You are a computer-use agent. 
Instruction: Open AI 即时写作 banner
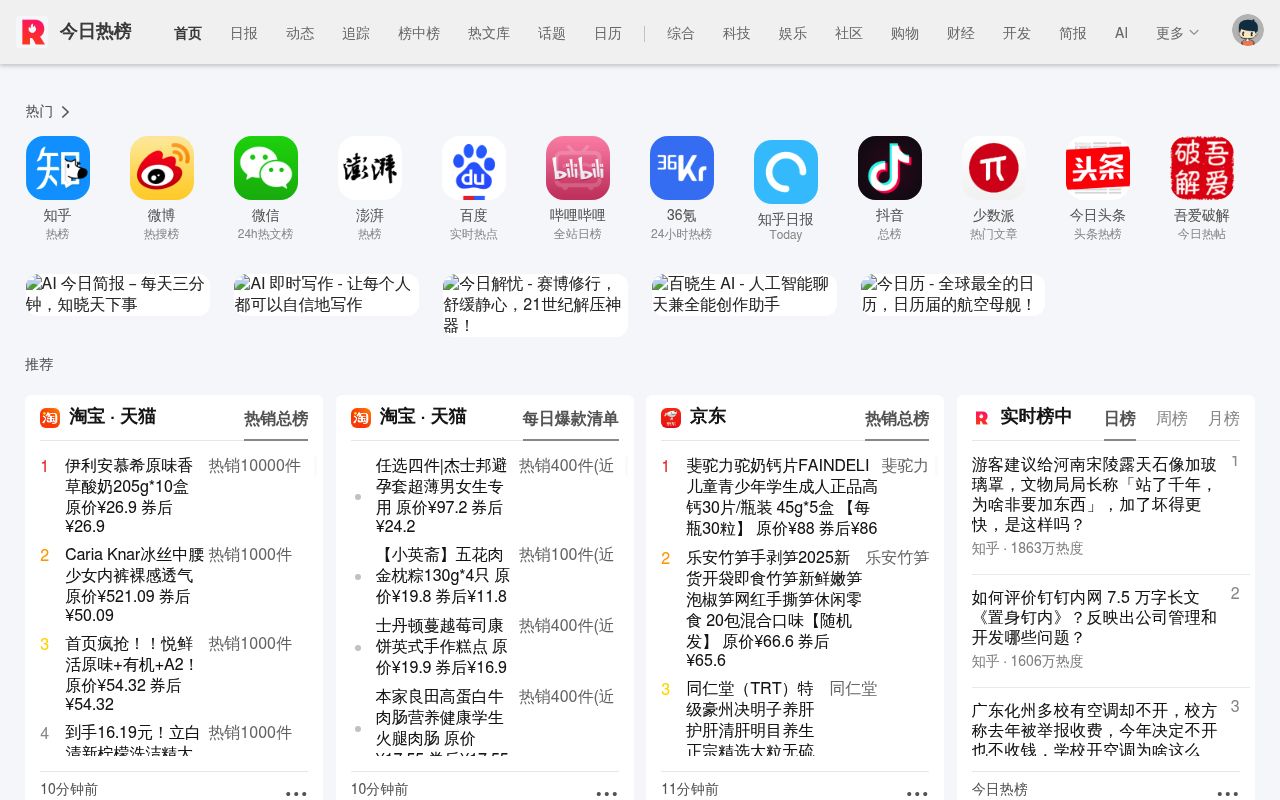[327, 295]
